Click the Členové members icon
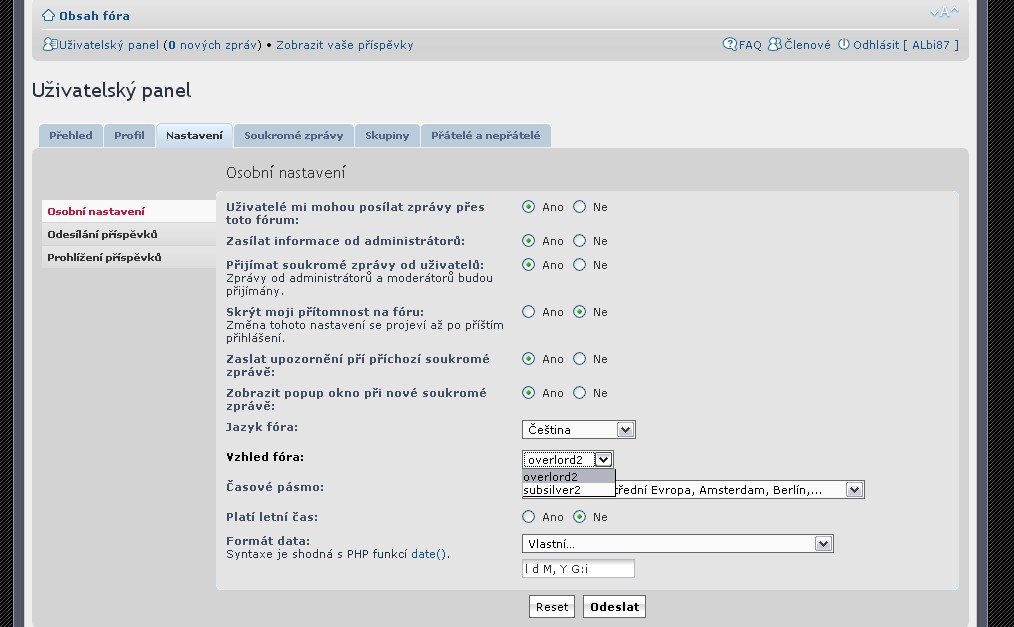The width and height of the screenshot is (1014, 627). [775, 45]
